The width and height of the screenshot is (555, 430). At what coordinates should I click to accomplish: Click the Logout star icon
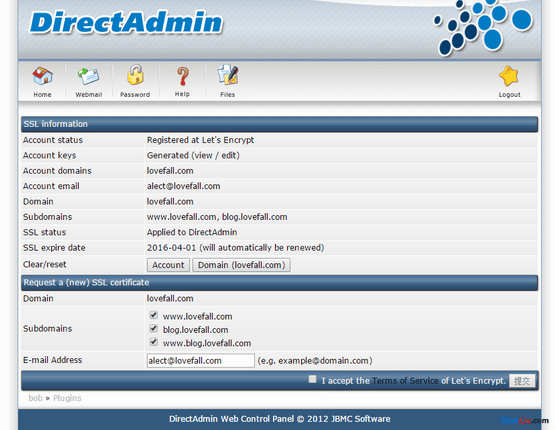[x=509, y=76]
